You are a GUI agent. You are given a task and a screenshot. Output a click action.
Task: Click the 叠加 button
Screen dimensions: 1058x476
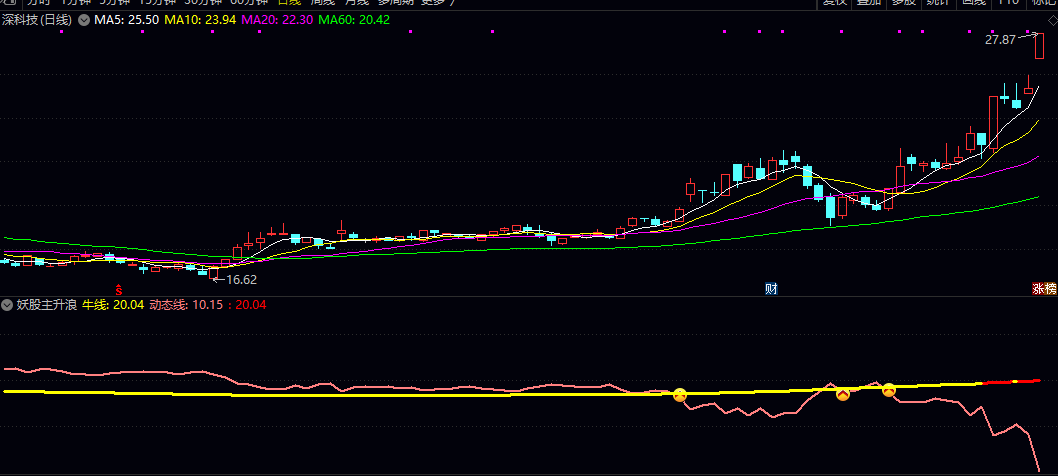pyautogui.click(x=869, y=2)
